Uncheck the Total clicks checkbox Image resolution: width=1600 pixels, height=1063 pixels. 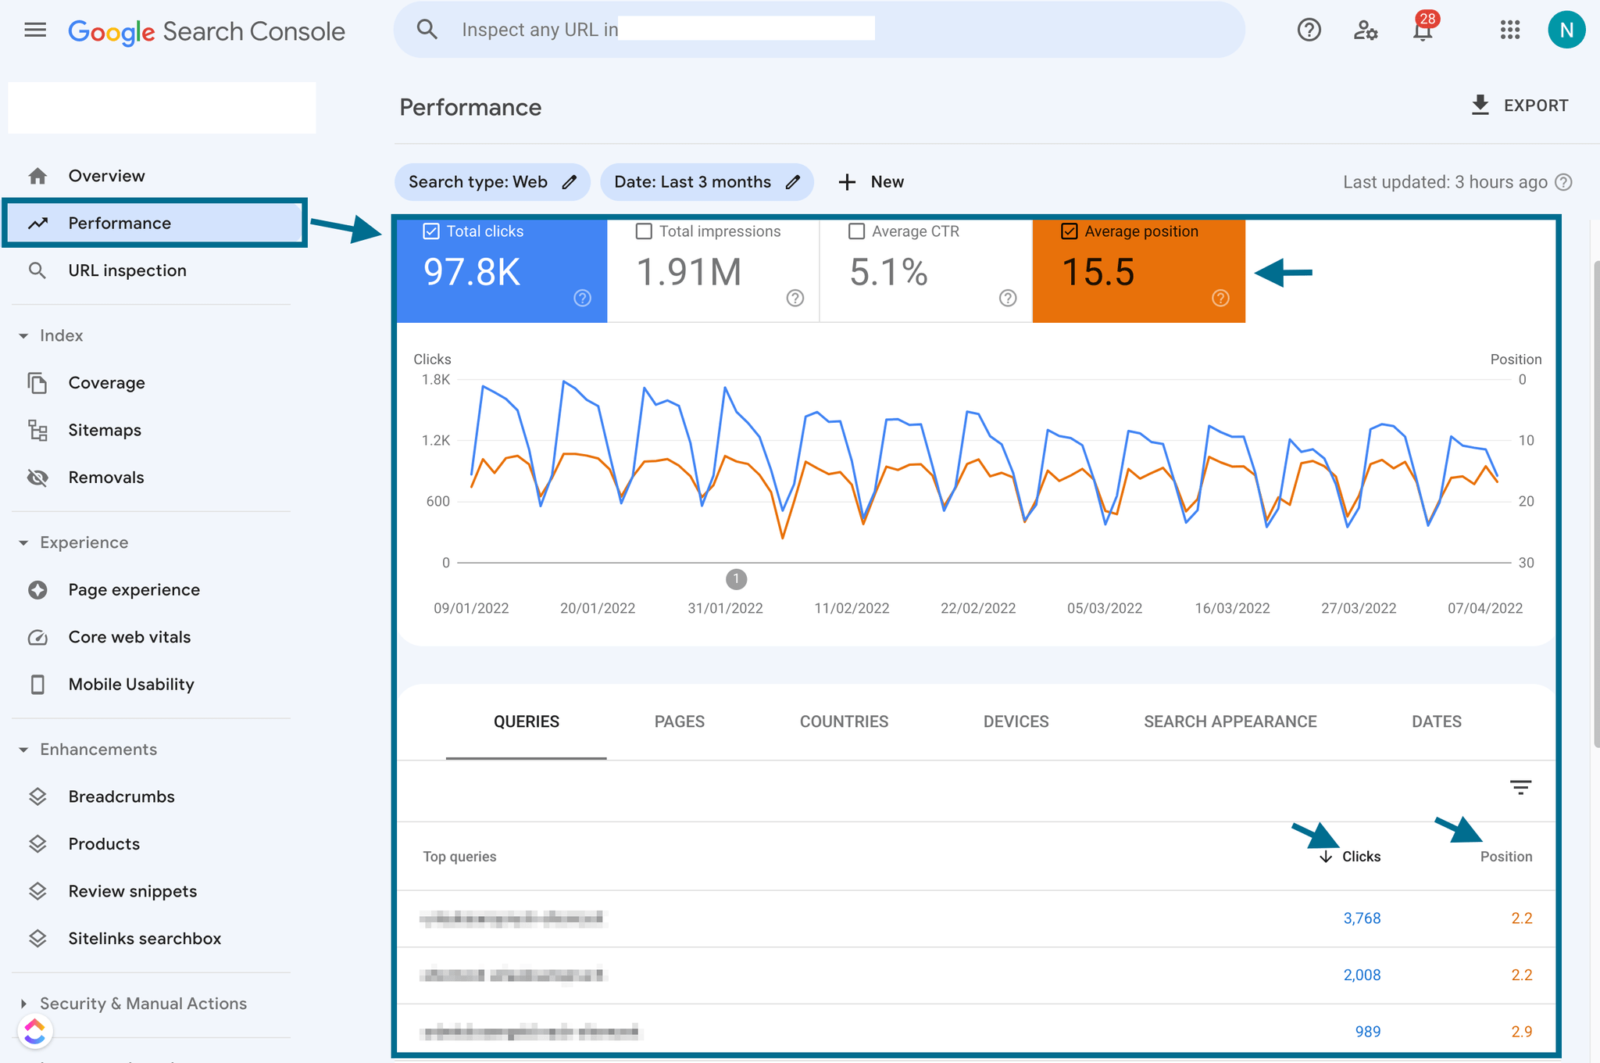431,231
